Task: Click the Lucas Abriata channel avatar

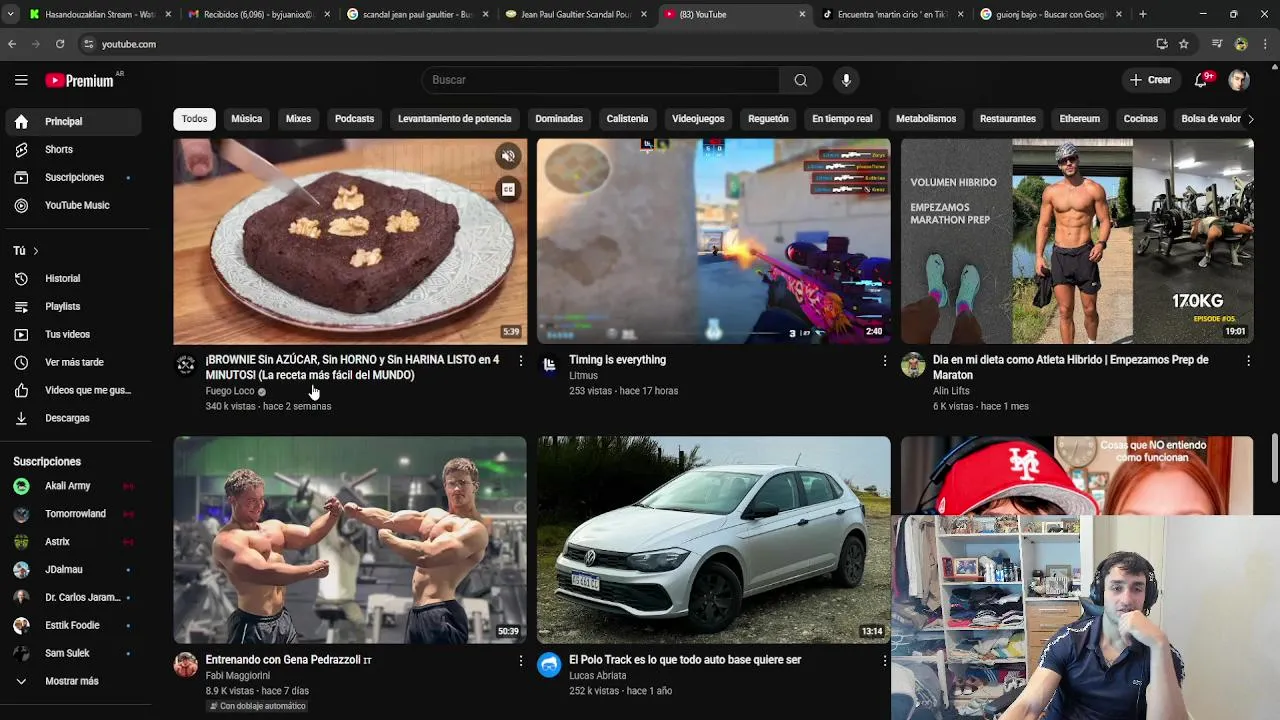Action: click(x=549, y=665)
